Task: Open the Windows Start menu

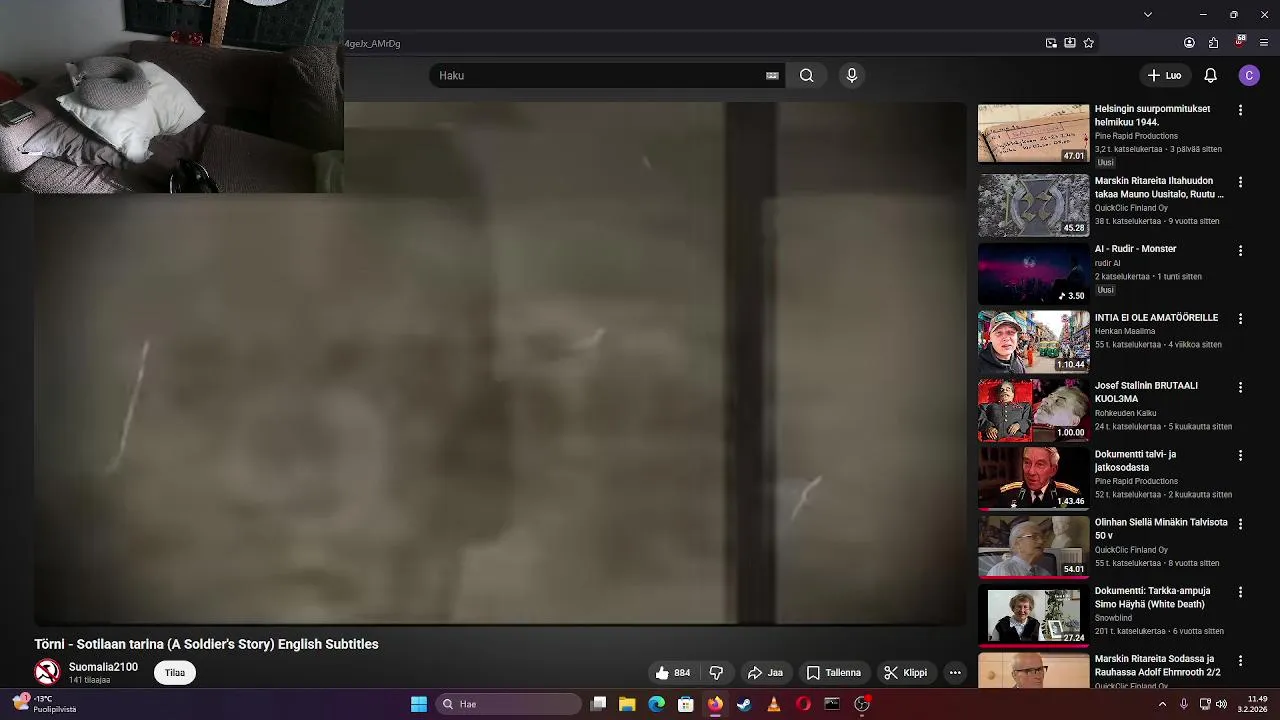Action: [x=419, y=704]
